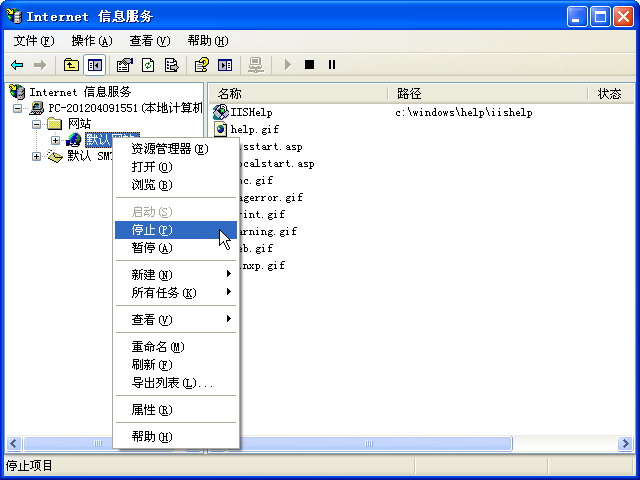The height and width of the screenshot is (480, 640).
Task: Open context menu 查看(V) submenu
Action: click(x=176, y=320)
